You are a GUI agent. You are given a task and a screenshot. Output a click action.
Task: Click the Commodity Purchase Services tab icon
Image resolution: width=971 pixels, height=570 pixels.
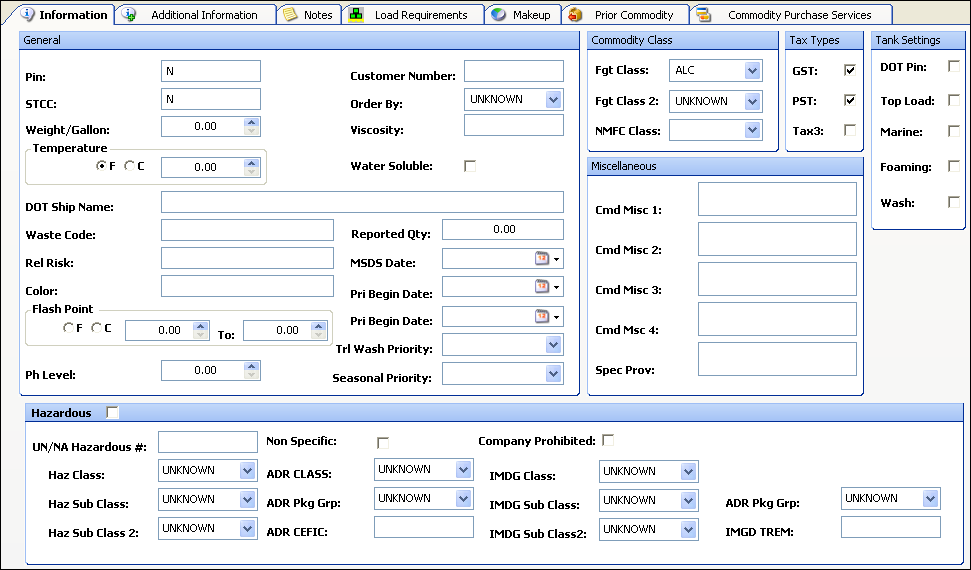pyautogui.click(x=704, y=15)
